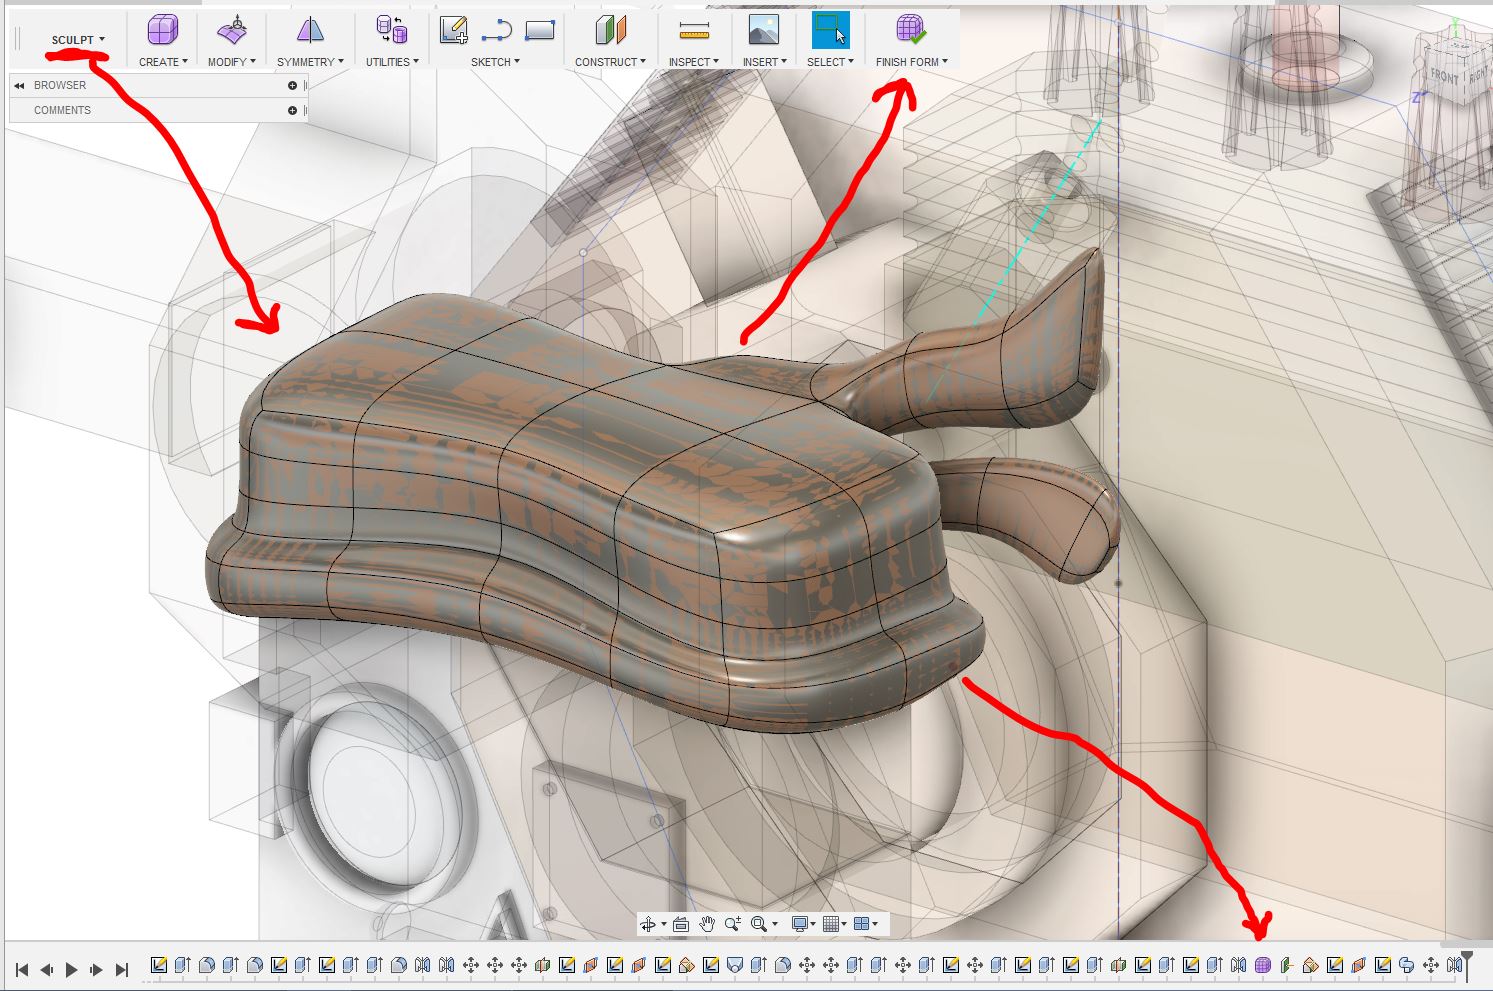The image size is (1493, 991).
Task: Click the Finish Form icon
Action: (x=911, y=30)
